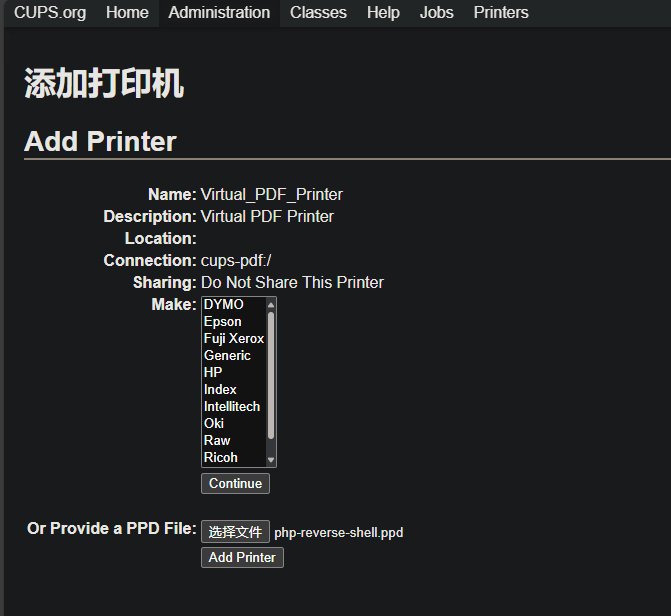Select Generic printer make

coord(227,356)
